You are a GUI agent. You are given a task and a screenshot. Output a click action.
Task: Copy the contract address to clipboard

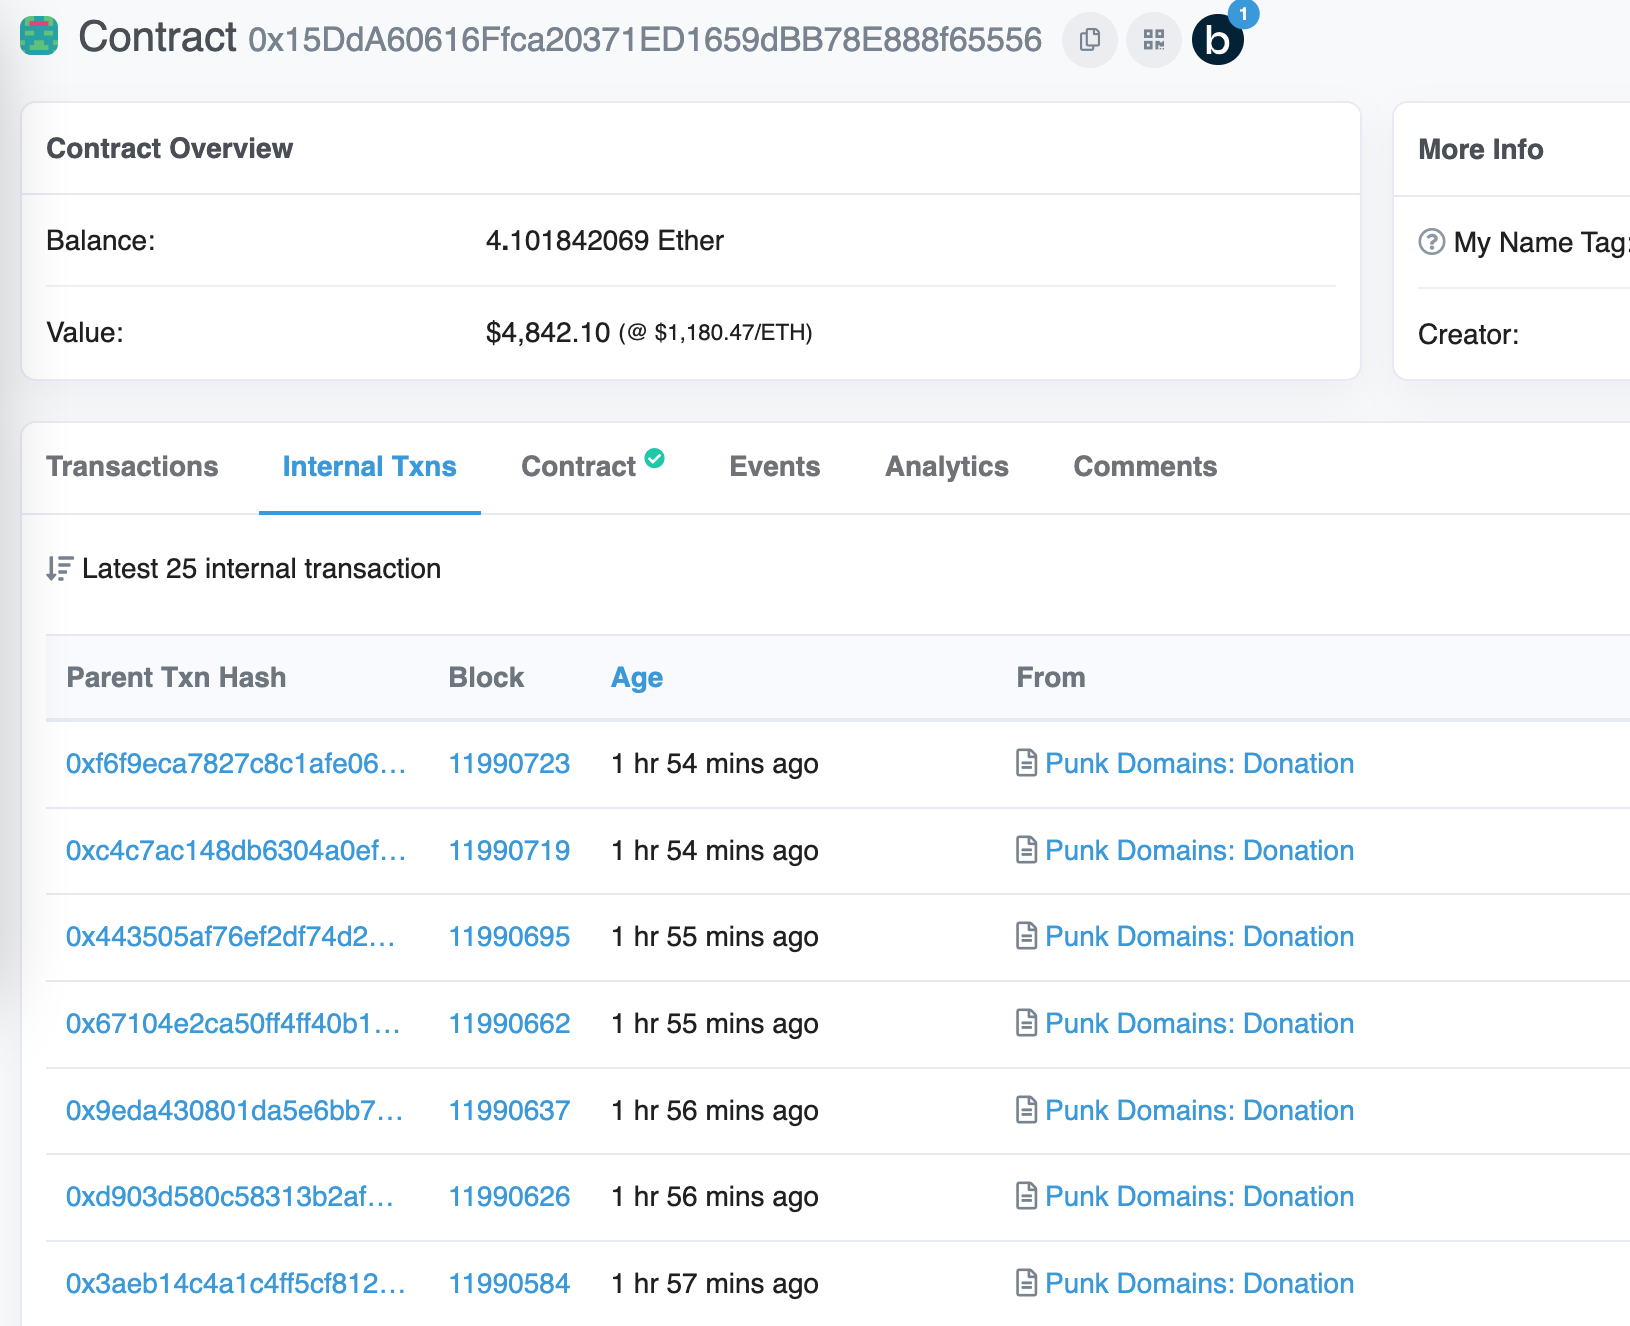[1090, 40]
